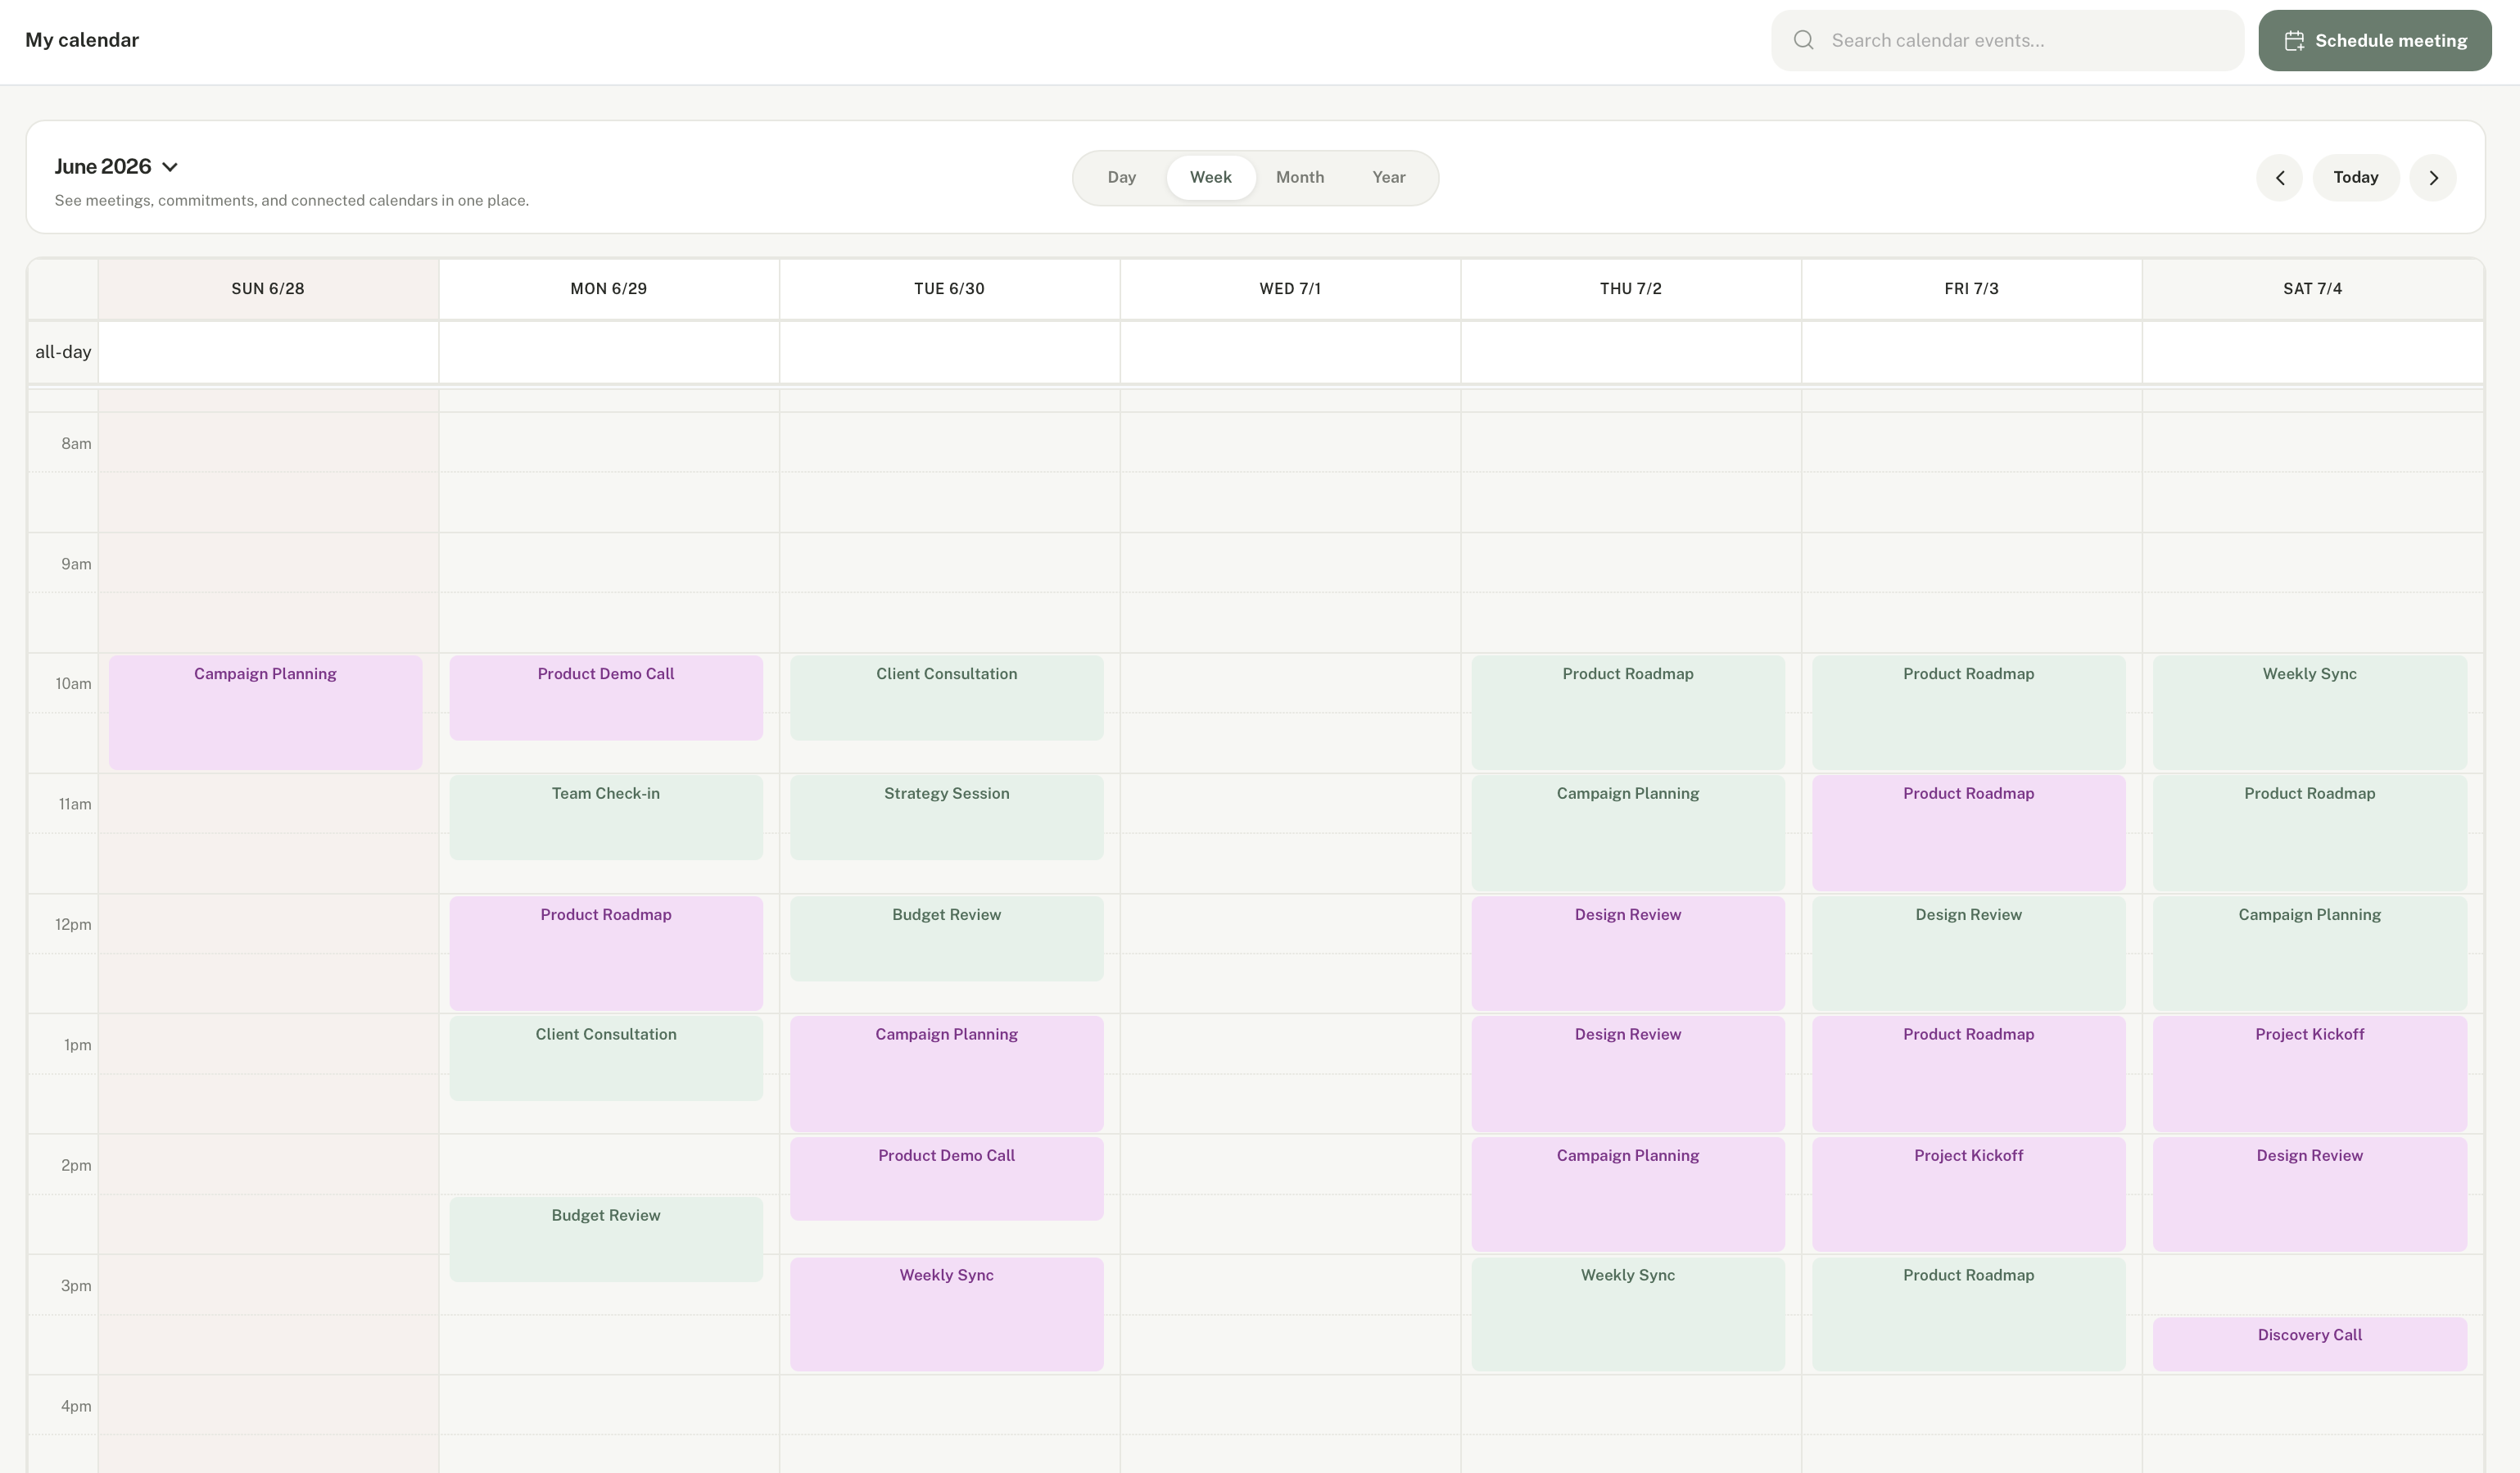2520x1473 pixels.
Task: Jump to Today
Action: click(x=2355, y=178)
